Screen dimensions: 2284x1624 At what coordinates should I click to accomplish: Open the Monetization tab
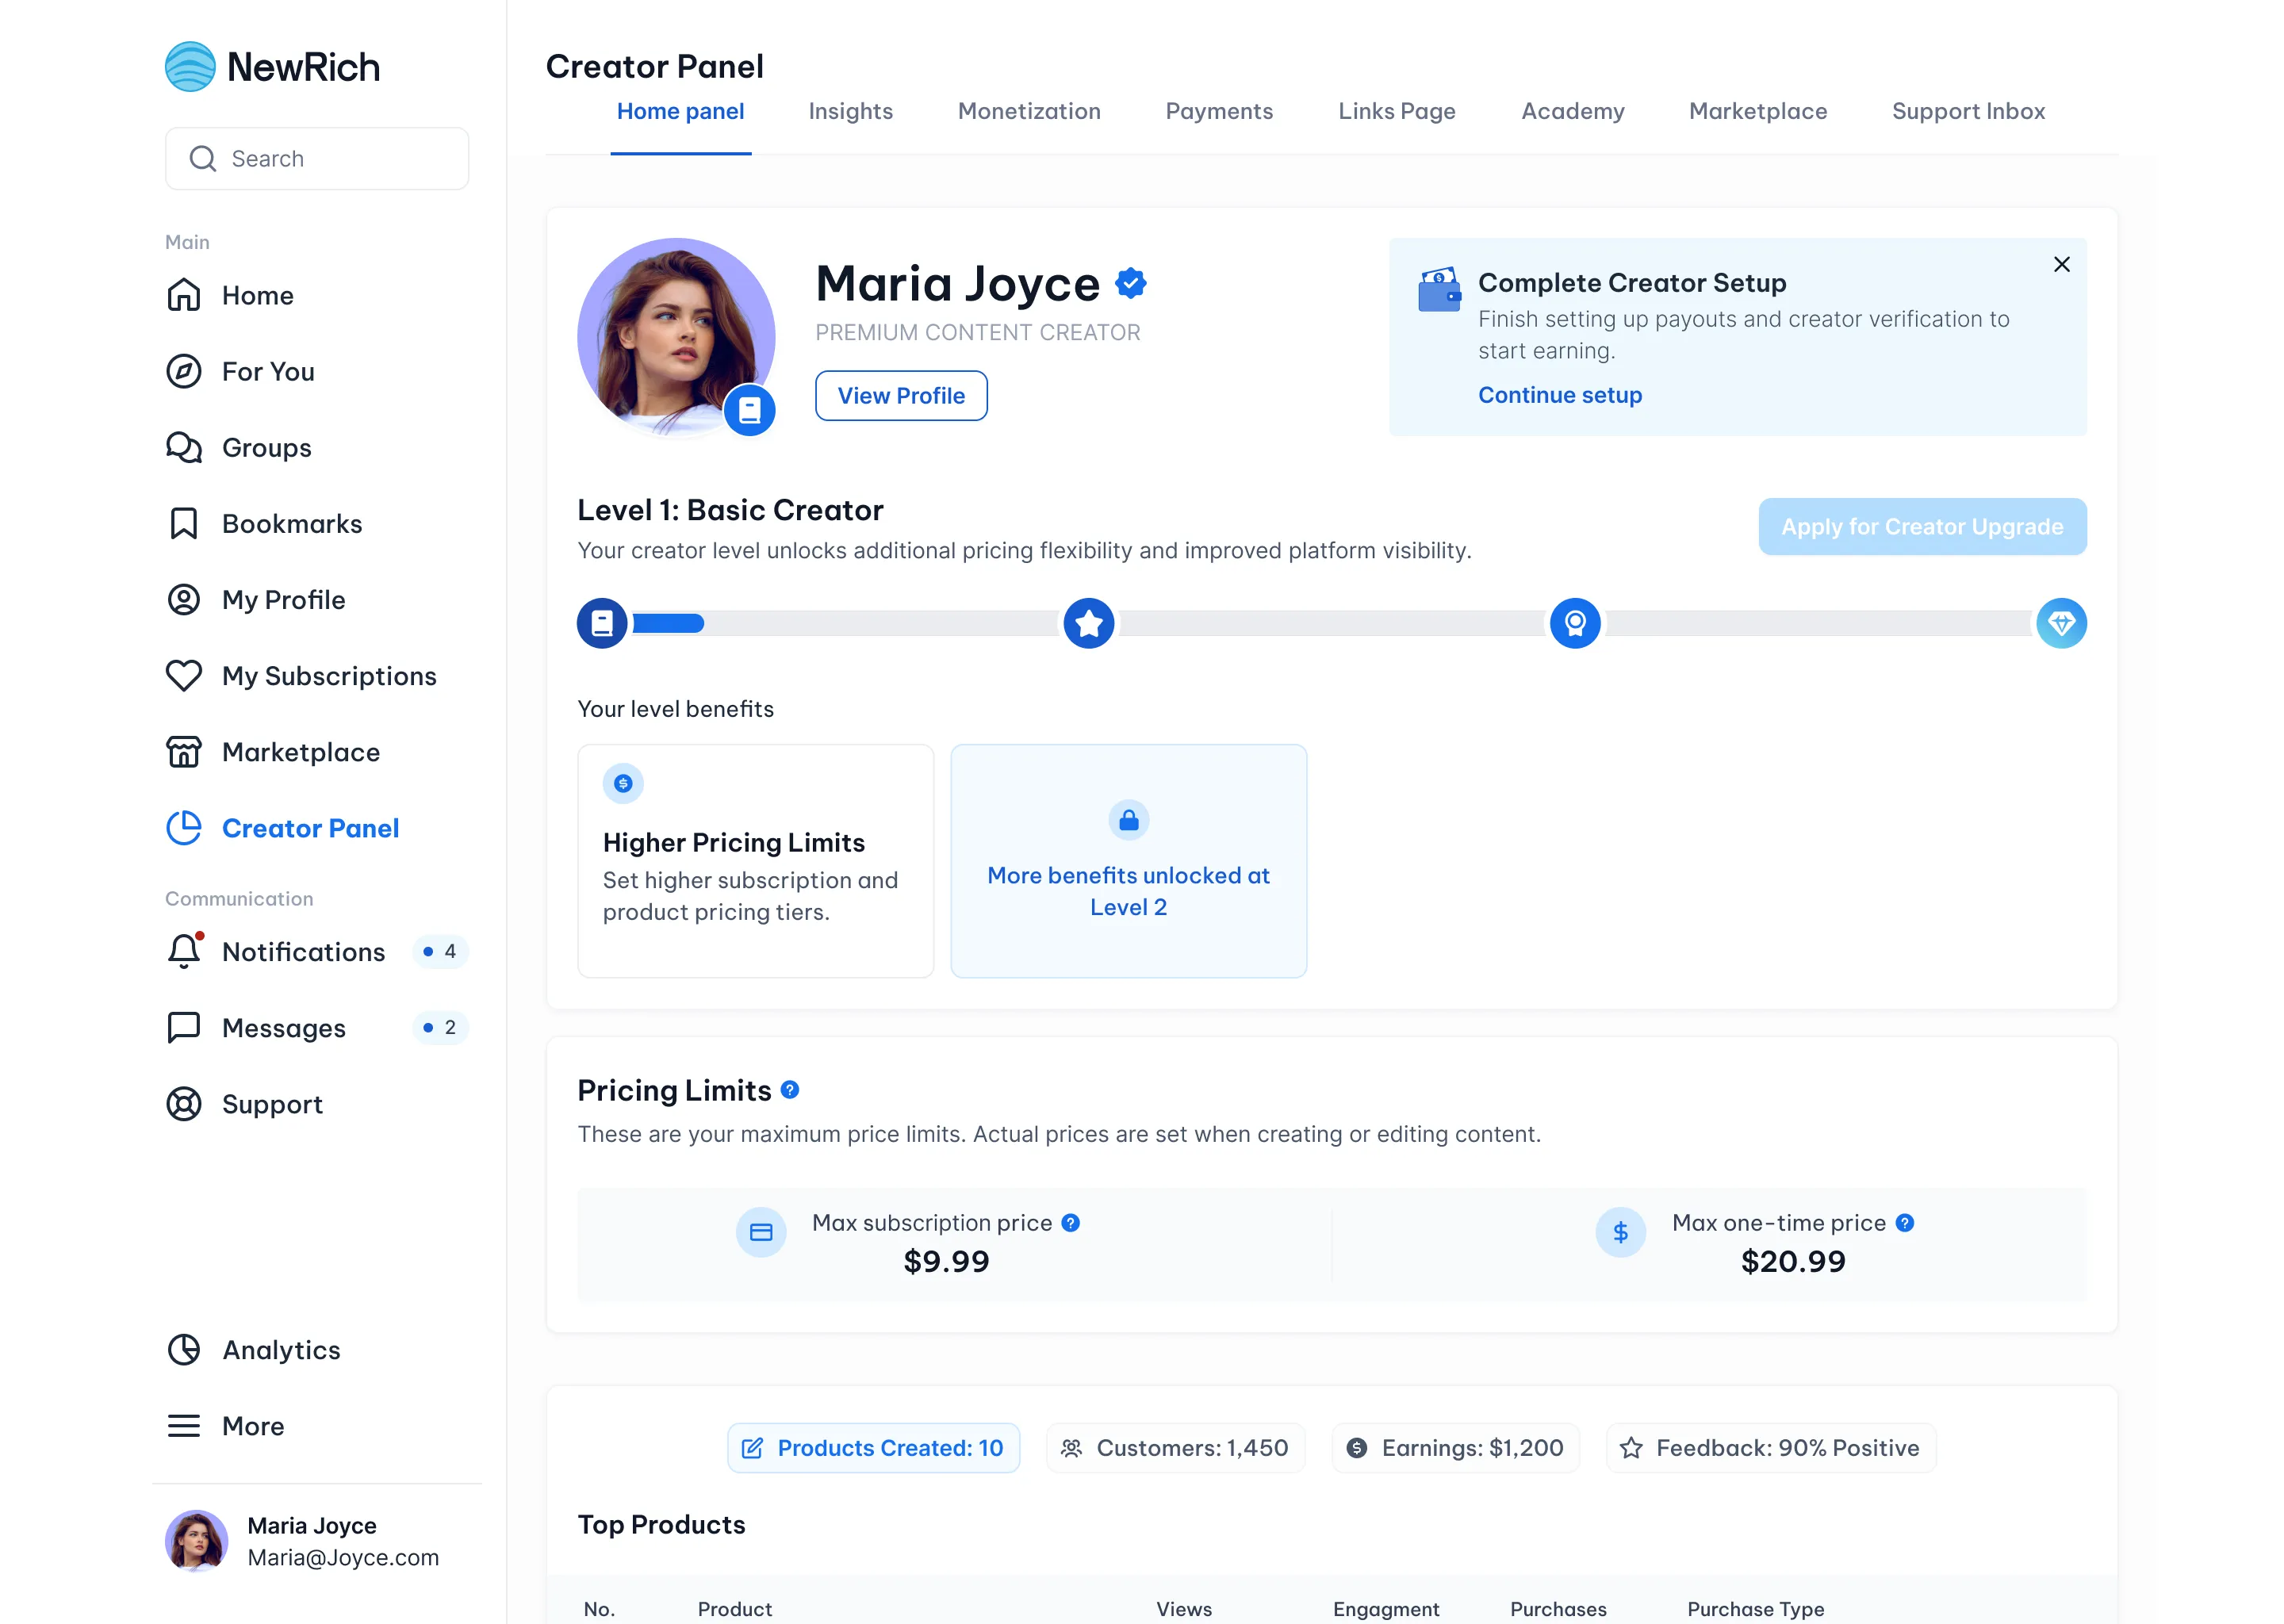coord(1029,111)
